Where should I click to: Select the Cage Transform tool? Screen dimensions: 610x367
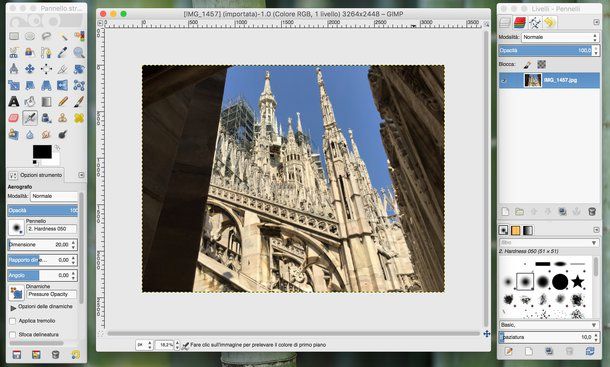(x=79, y=85)
